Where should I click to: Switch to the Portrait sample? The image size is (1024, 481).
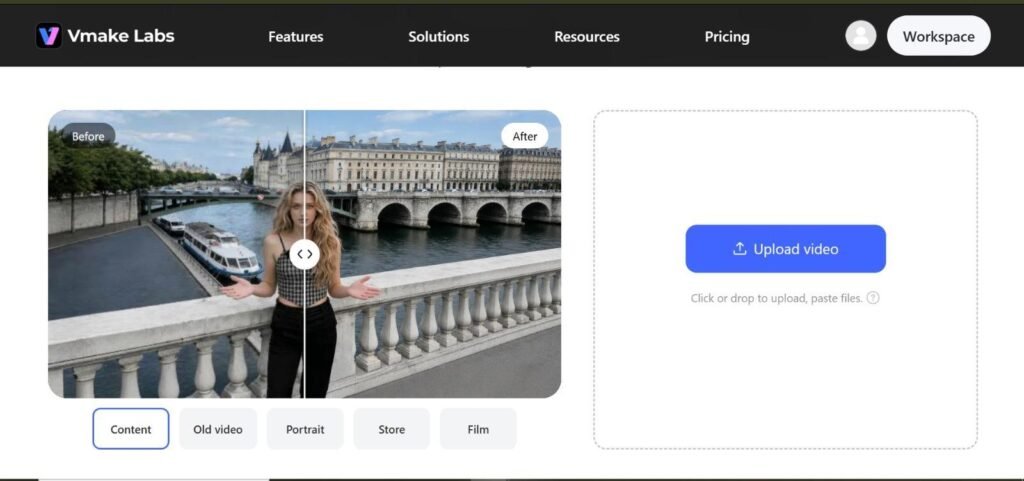coord(305,429)
